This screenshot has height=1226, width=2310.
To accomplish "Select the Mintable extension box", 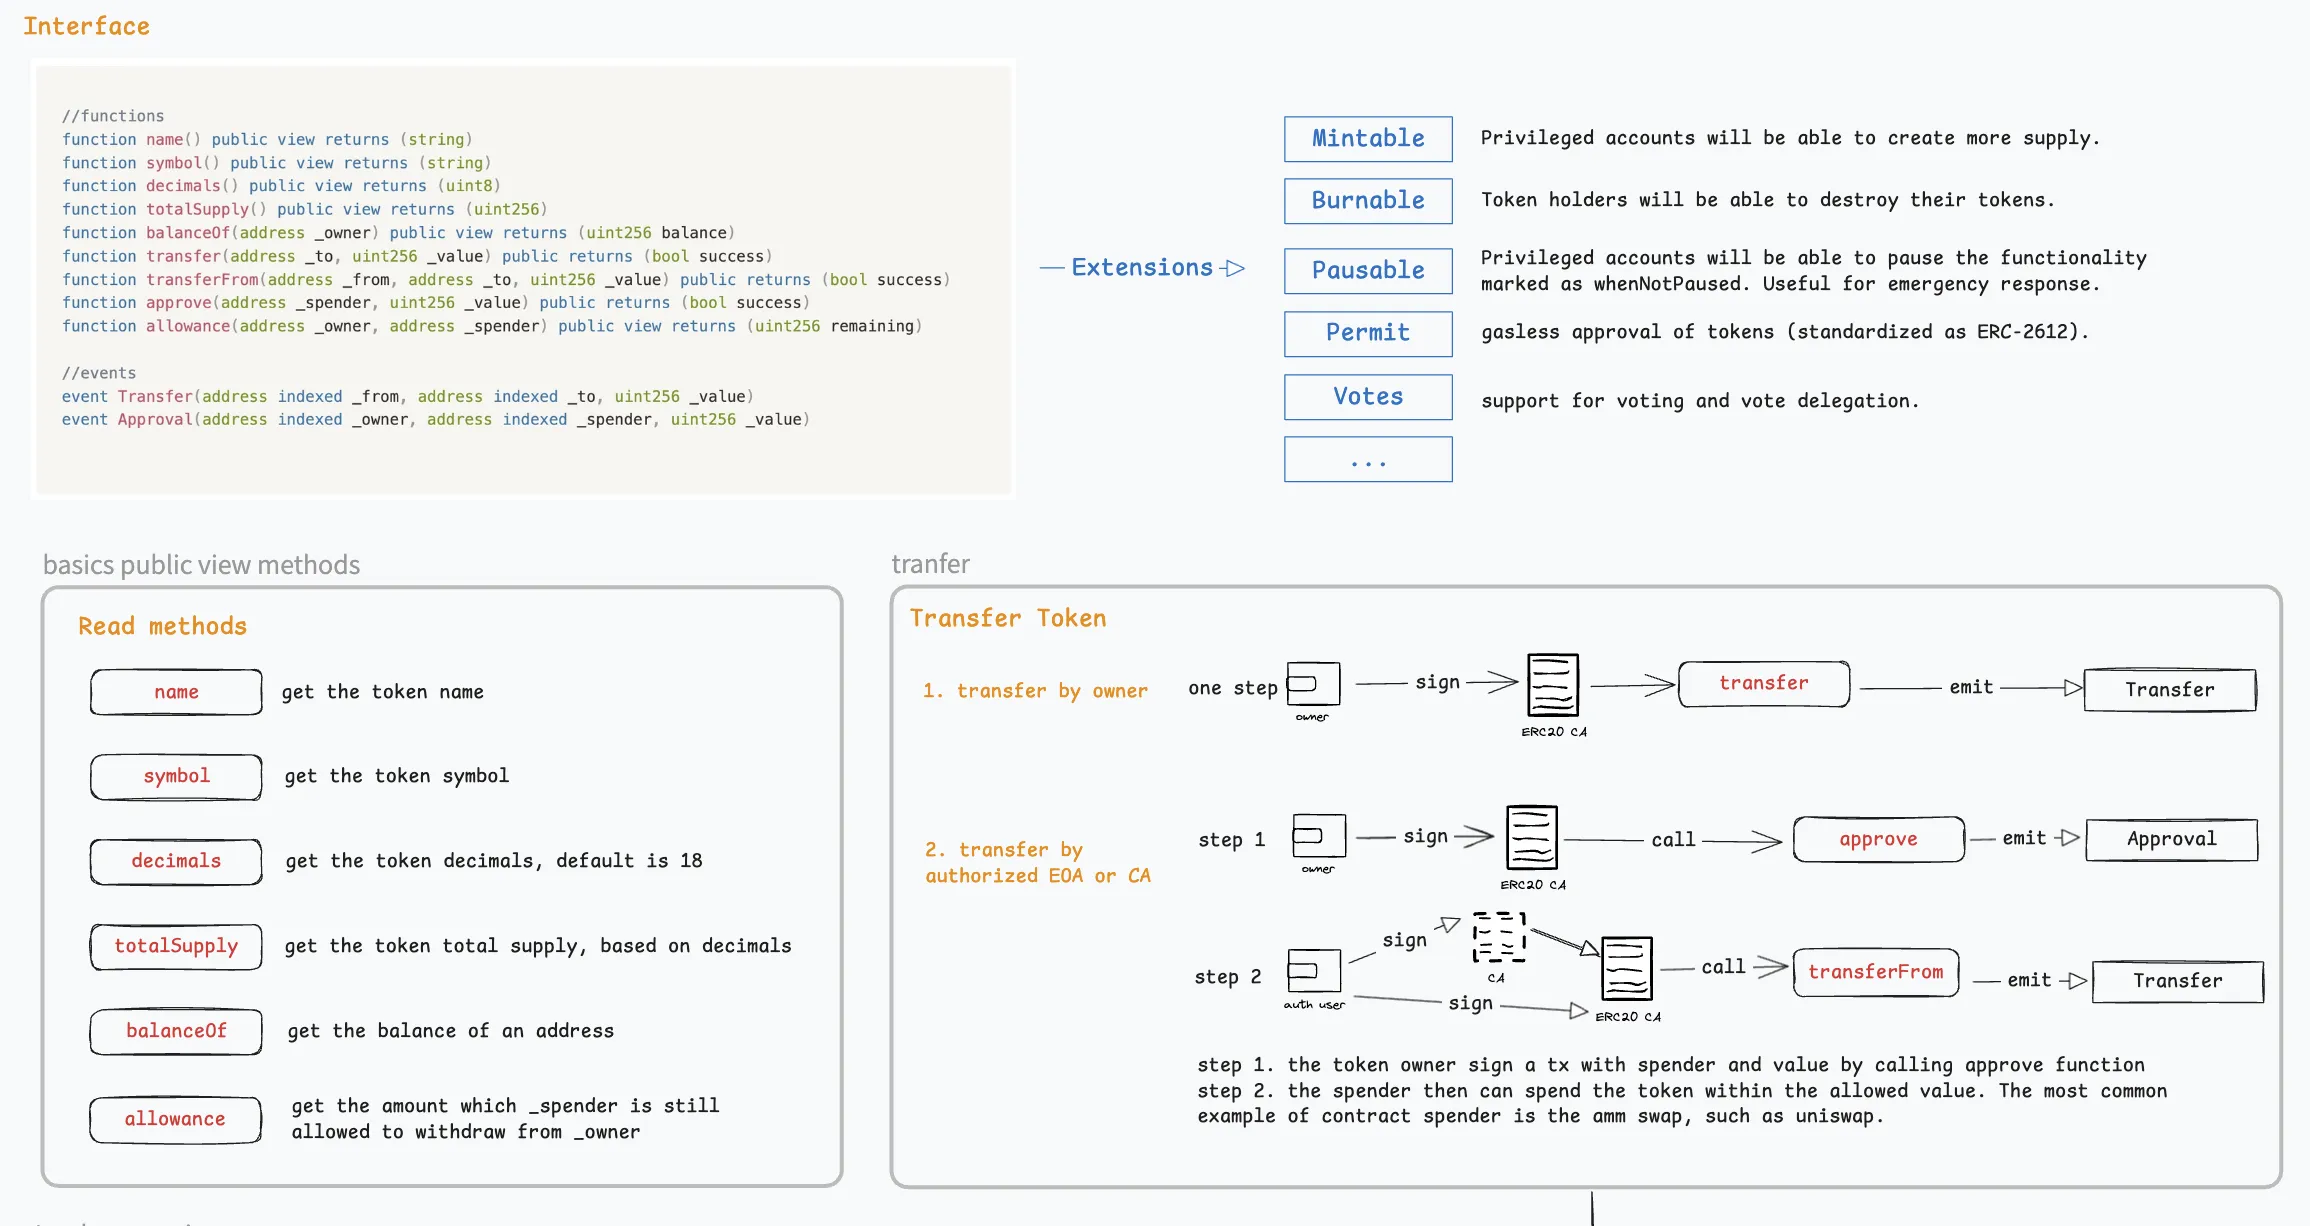I will click(1367, 139).
